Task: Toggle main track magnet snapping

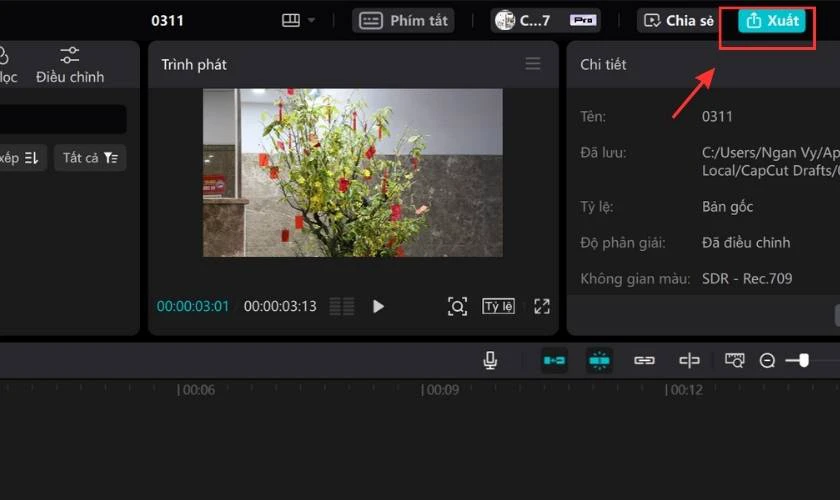Action: [554, 361]
